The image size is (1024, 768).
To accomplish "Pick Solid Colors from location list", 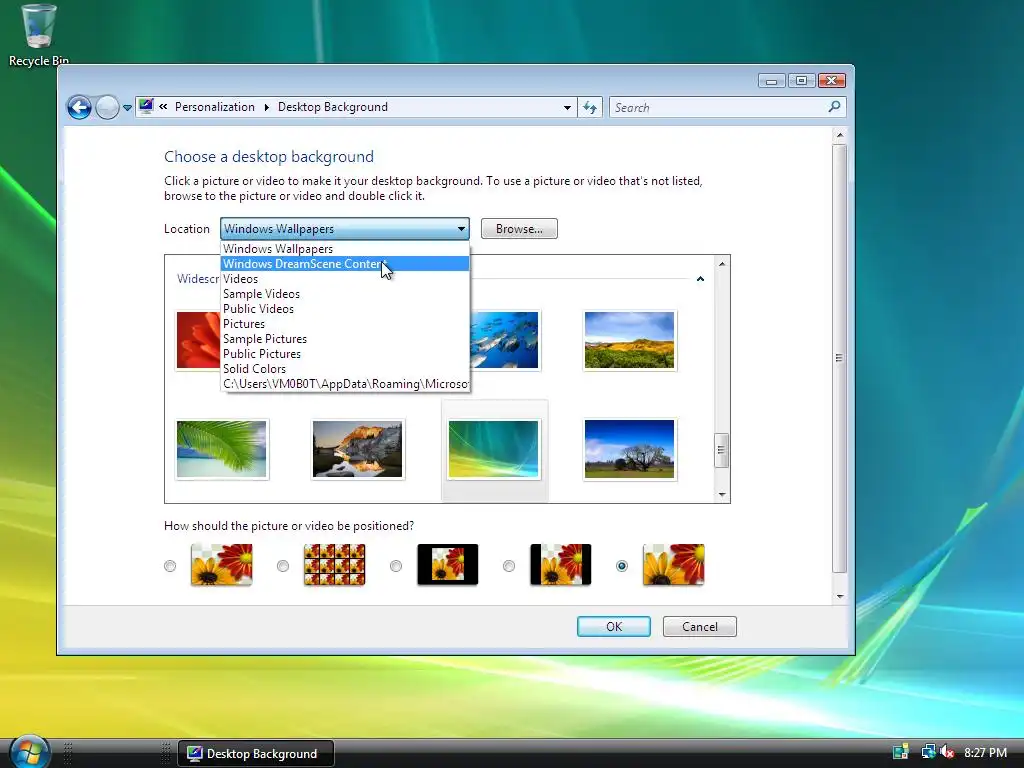I will point(345,369).
